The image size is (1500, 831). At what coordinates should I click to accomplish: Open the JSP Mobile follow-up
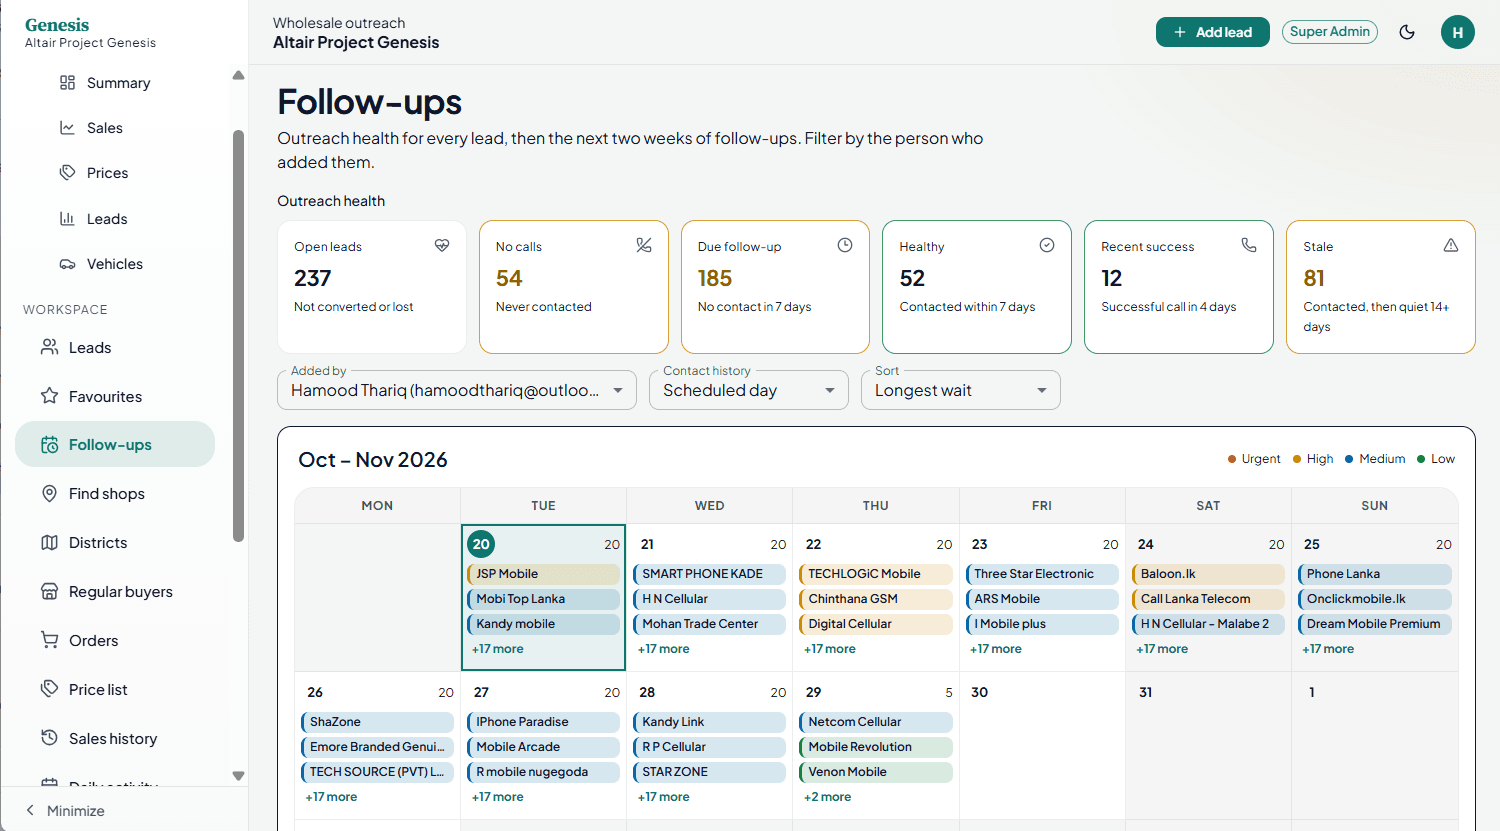click(543, 574)
